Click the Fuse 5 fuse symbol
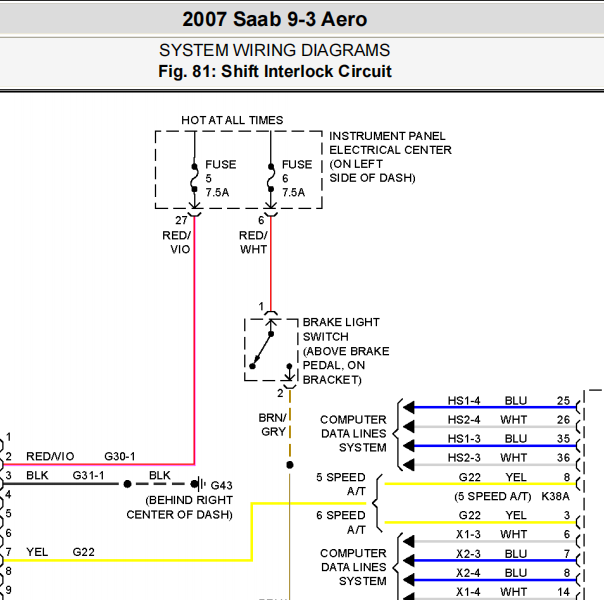 [195, 178]
